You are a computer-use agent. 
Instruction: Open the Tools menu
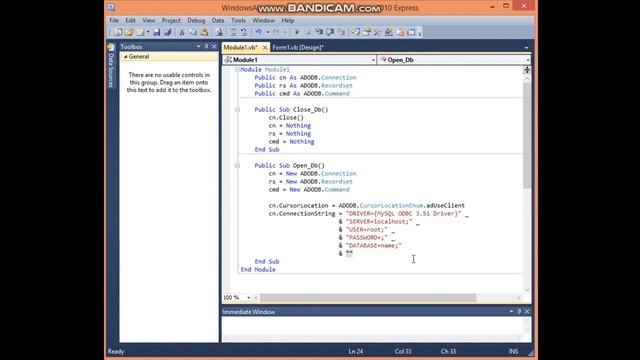pyautogui.click(x=238, y=20)
